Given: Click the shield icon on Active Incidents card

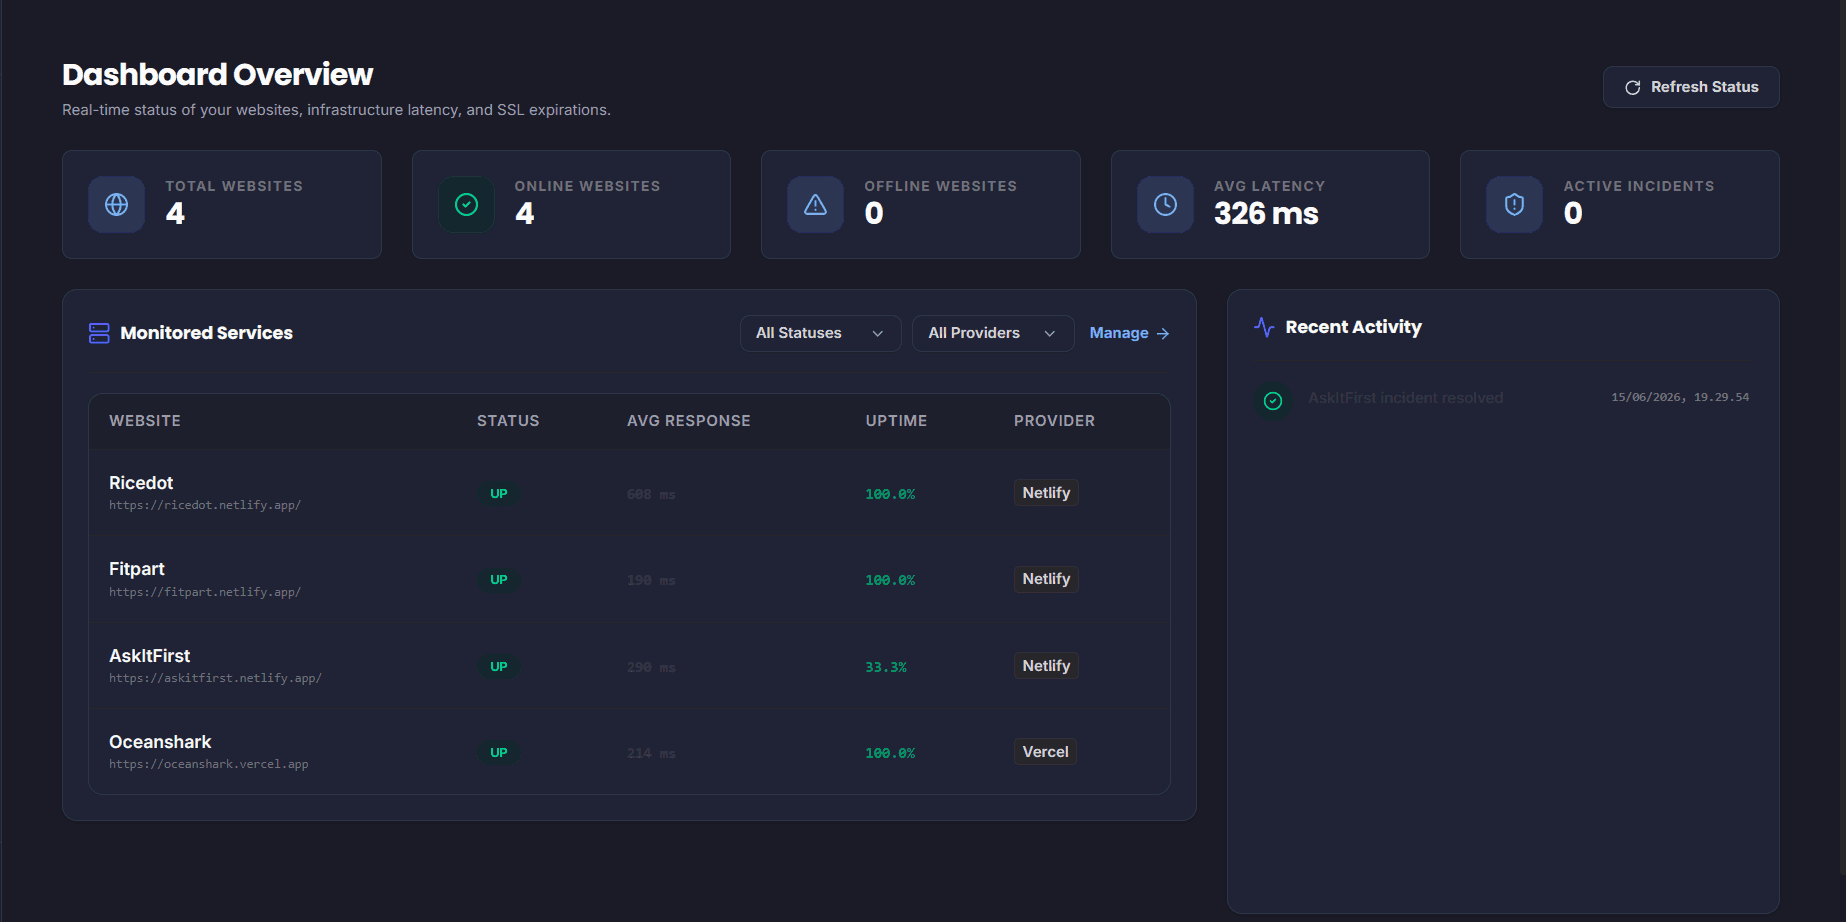Looking at the screenshot, I should click(x=1515, y=205).
